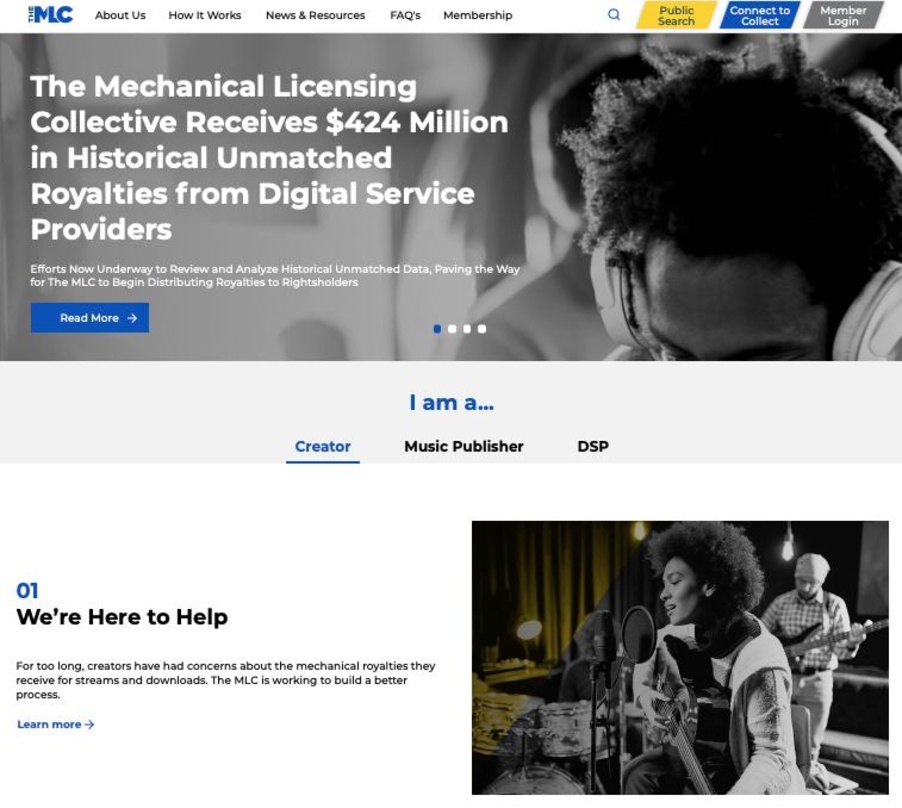Click the yellow Public Search button

click(676, 16)
